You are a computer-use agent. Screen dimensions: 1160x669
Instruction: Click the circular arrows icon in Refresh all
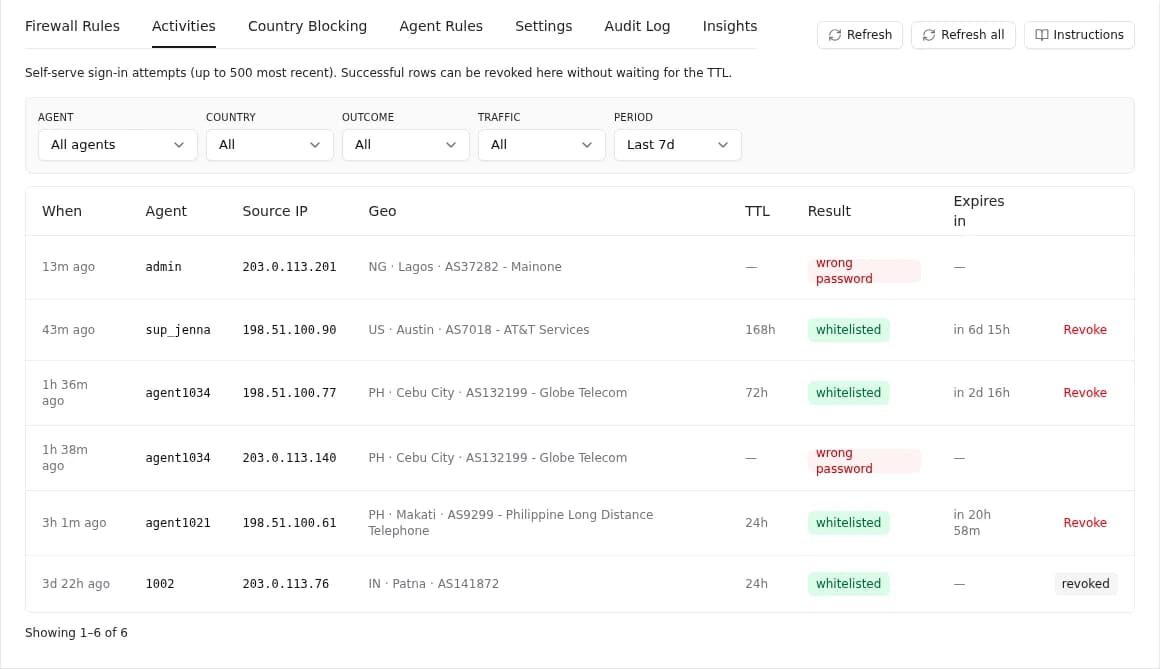(928, 35)
